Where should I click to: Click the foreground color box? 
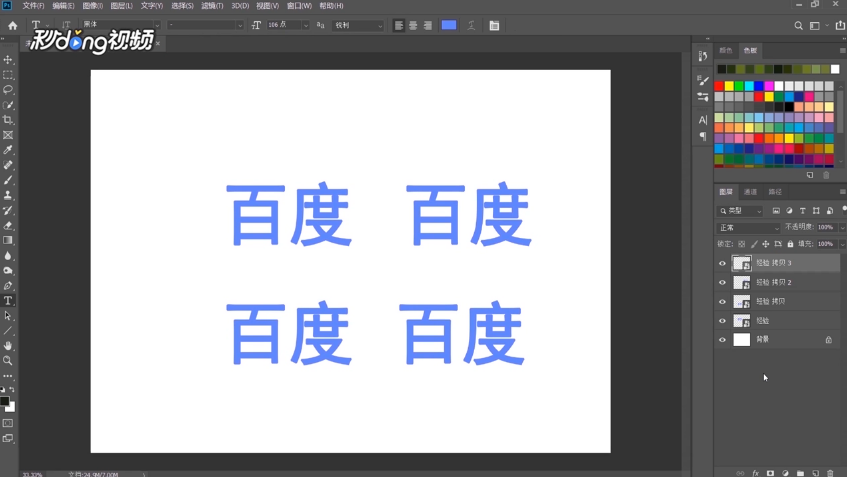[x=5, y=401]
